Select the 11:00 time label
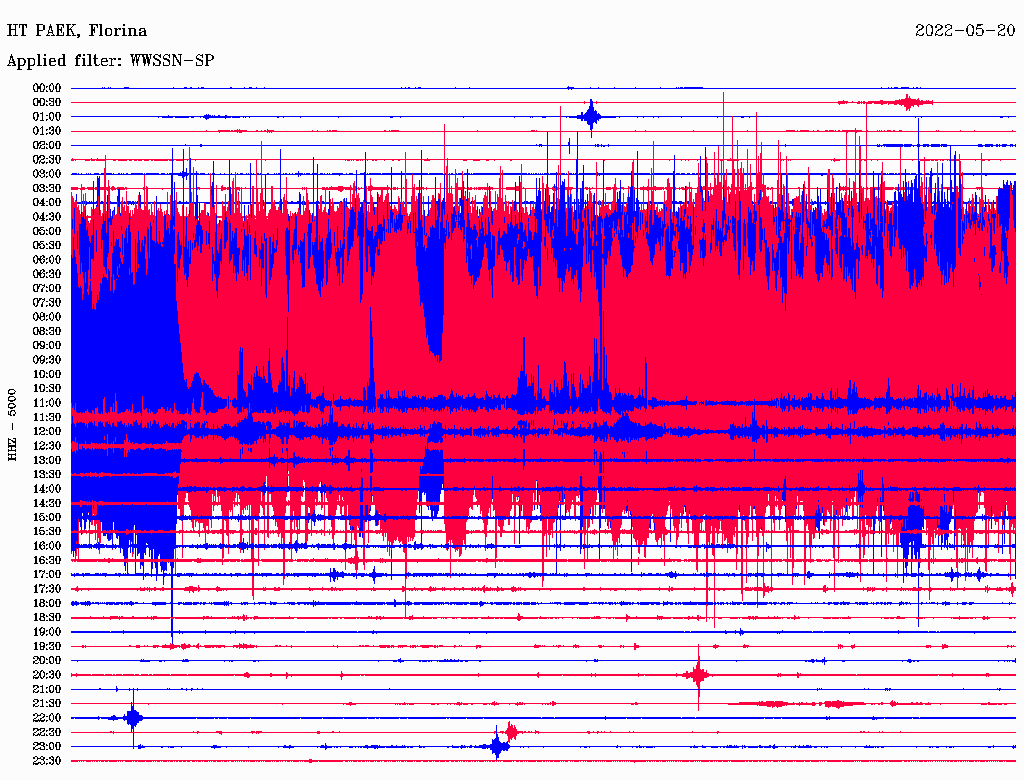Image resolution: width=1024 pixels, height=780 pixels. tap(47, 404)
